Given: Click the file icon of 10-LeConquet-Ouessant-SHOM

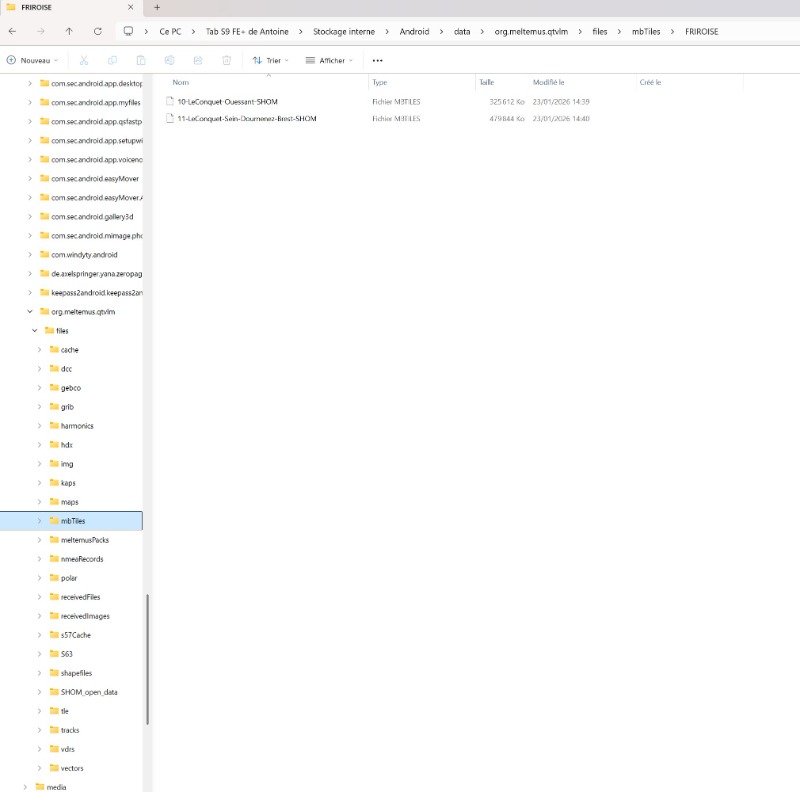Looking at the screenshot, I should (x=170, y=101).
